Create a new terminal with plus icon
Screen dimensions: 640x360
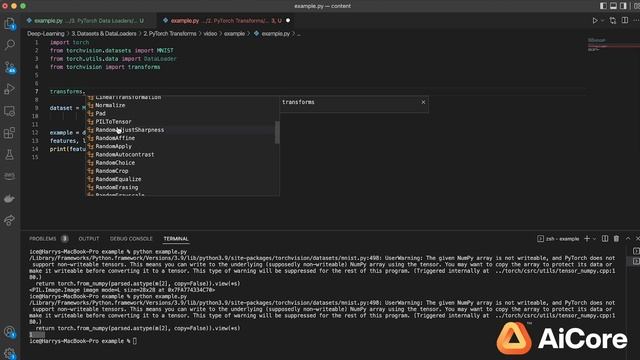tap(587, 239)
